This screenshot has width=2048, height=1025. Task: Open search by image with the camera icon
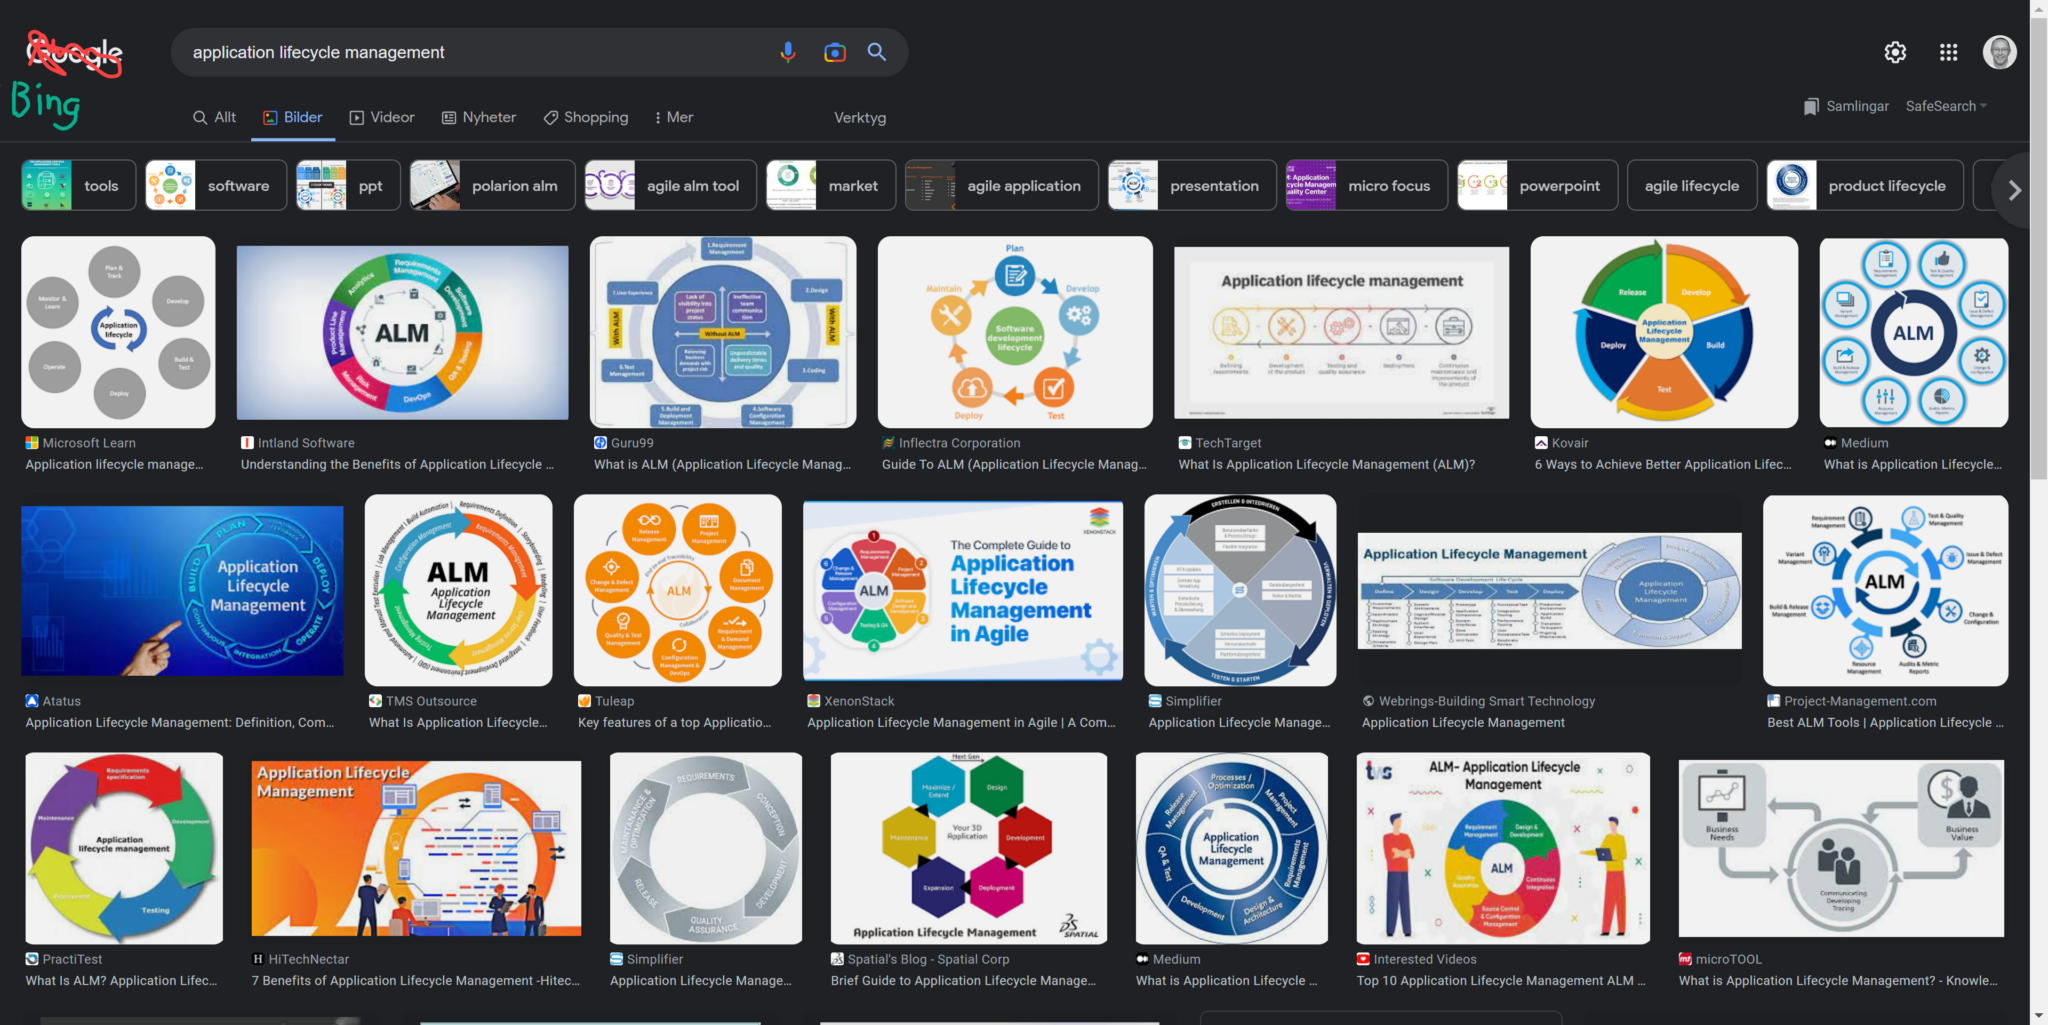click(833, 52)
